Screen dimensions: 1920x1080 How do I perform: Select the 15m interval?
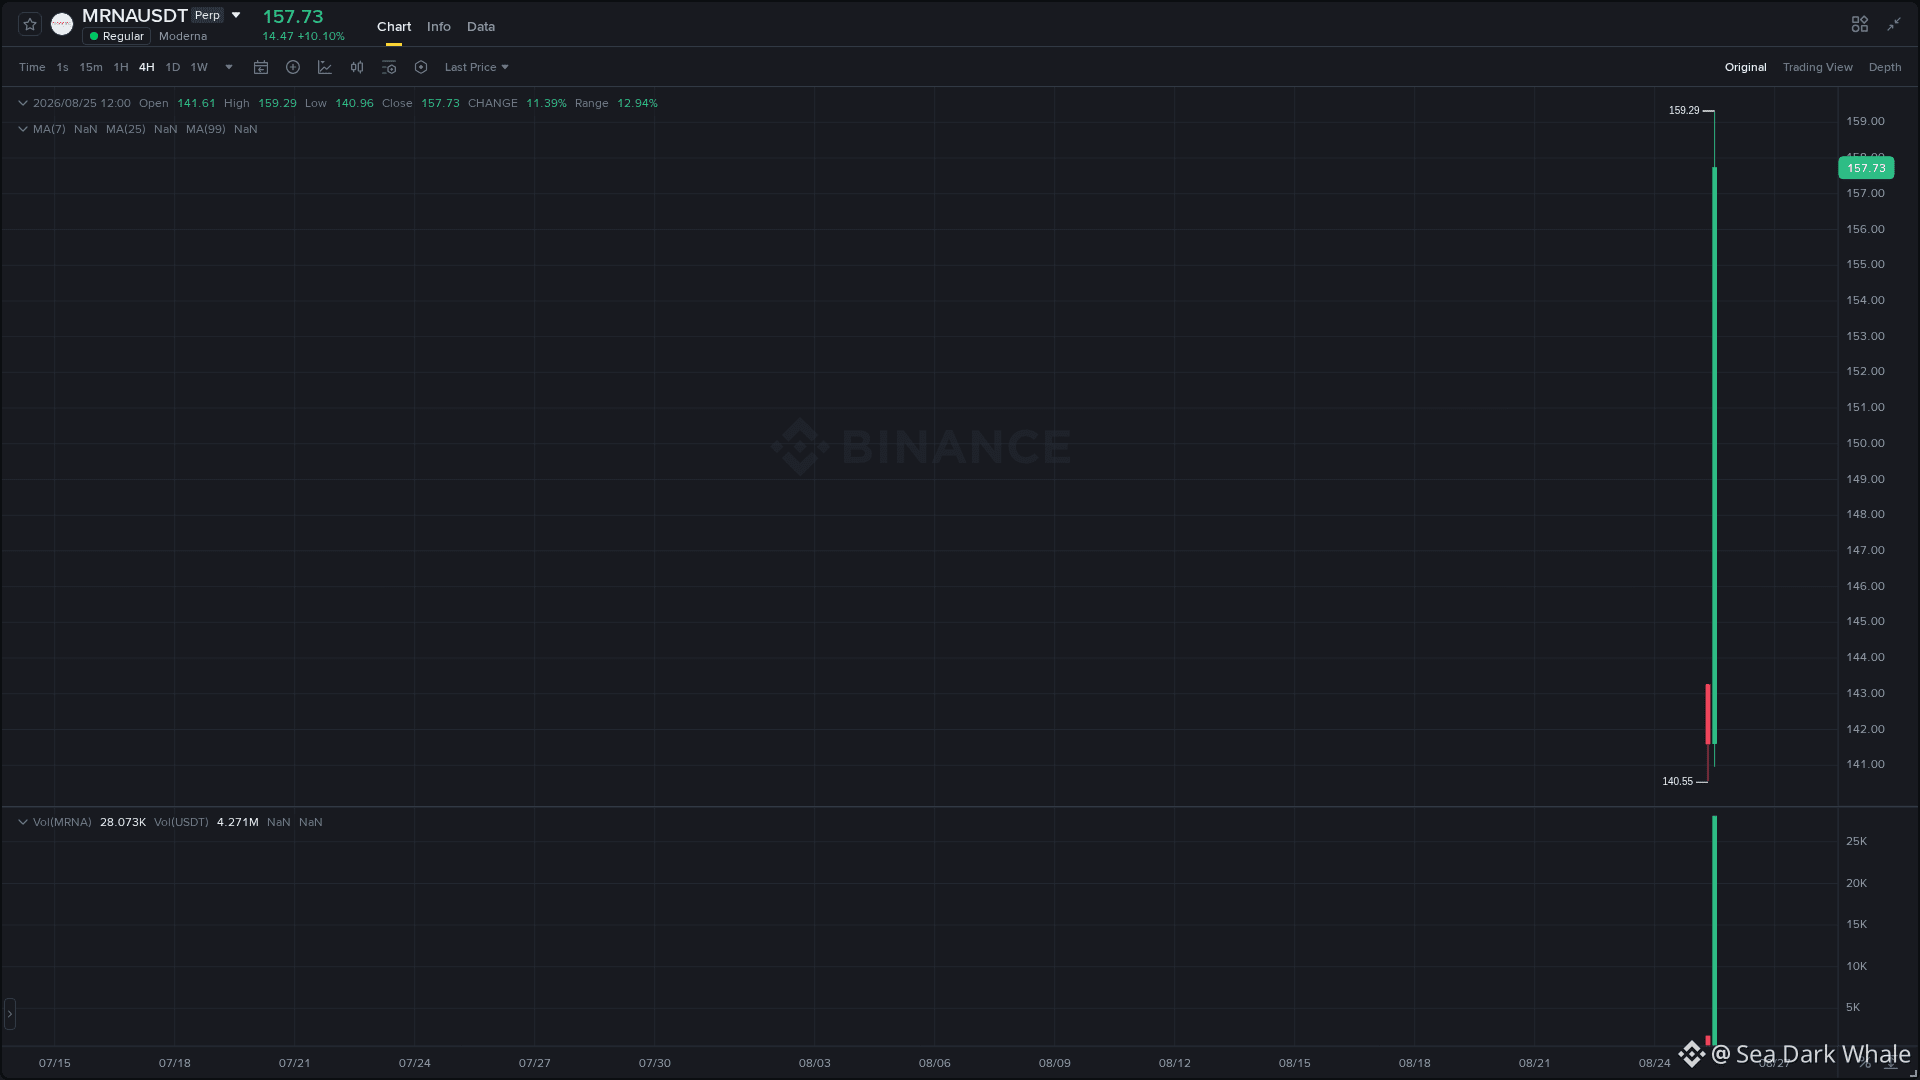coord(91,67)
